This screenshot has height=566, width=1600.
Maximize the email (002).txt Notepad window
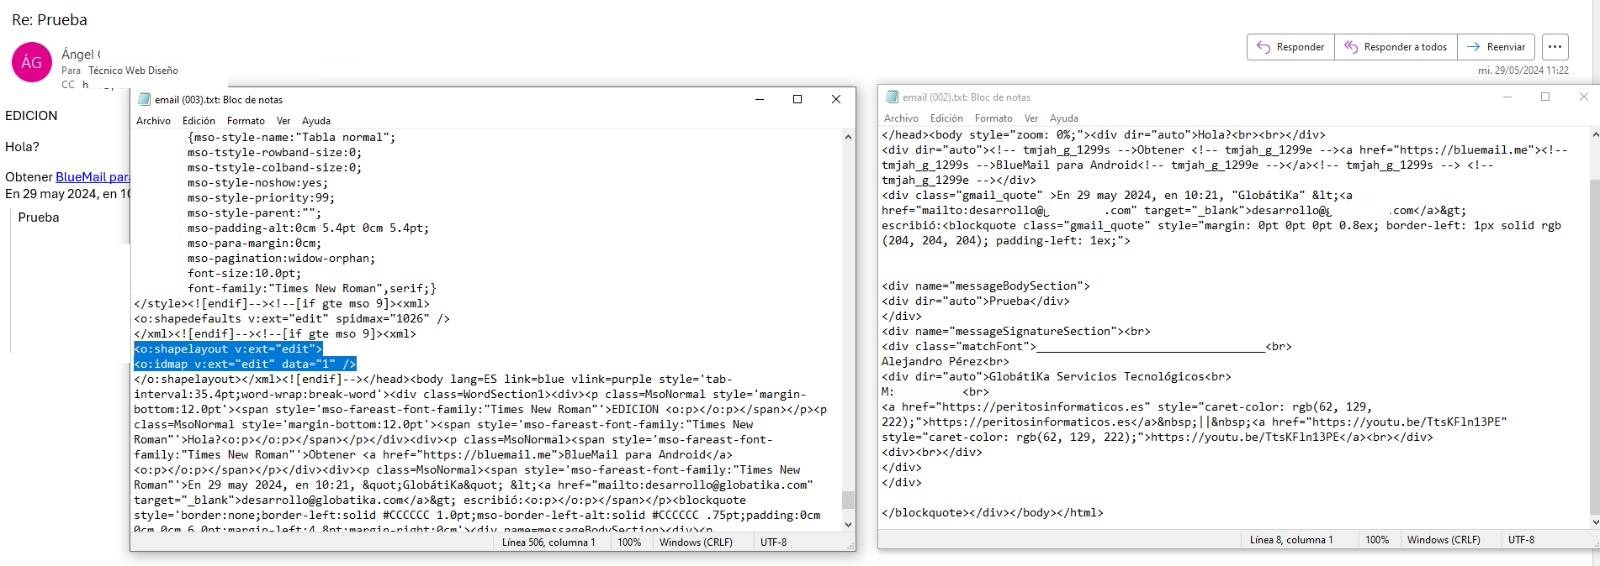1545,97
